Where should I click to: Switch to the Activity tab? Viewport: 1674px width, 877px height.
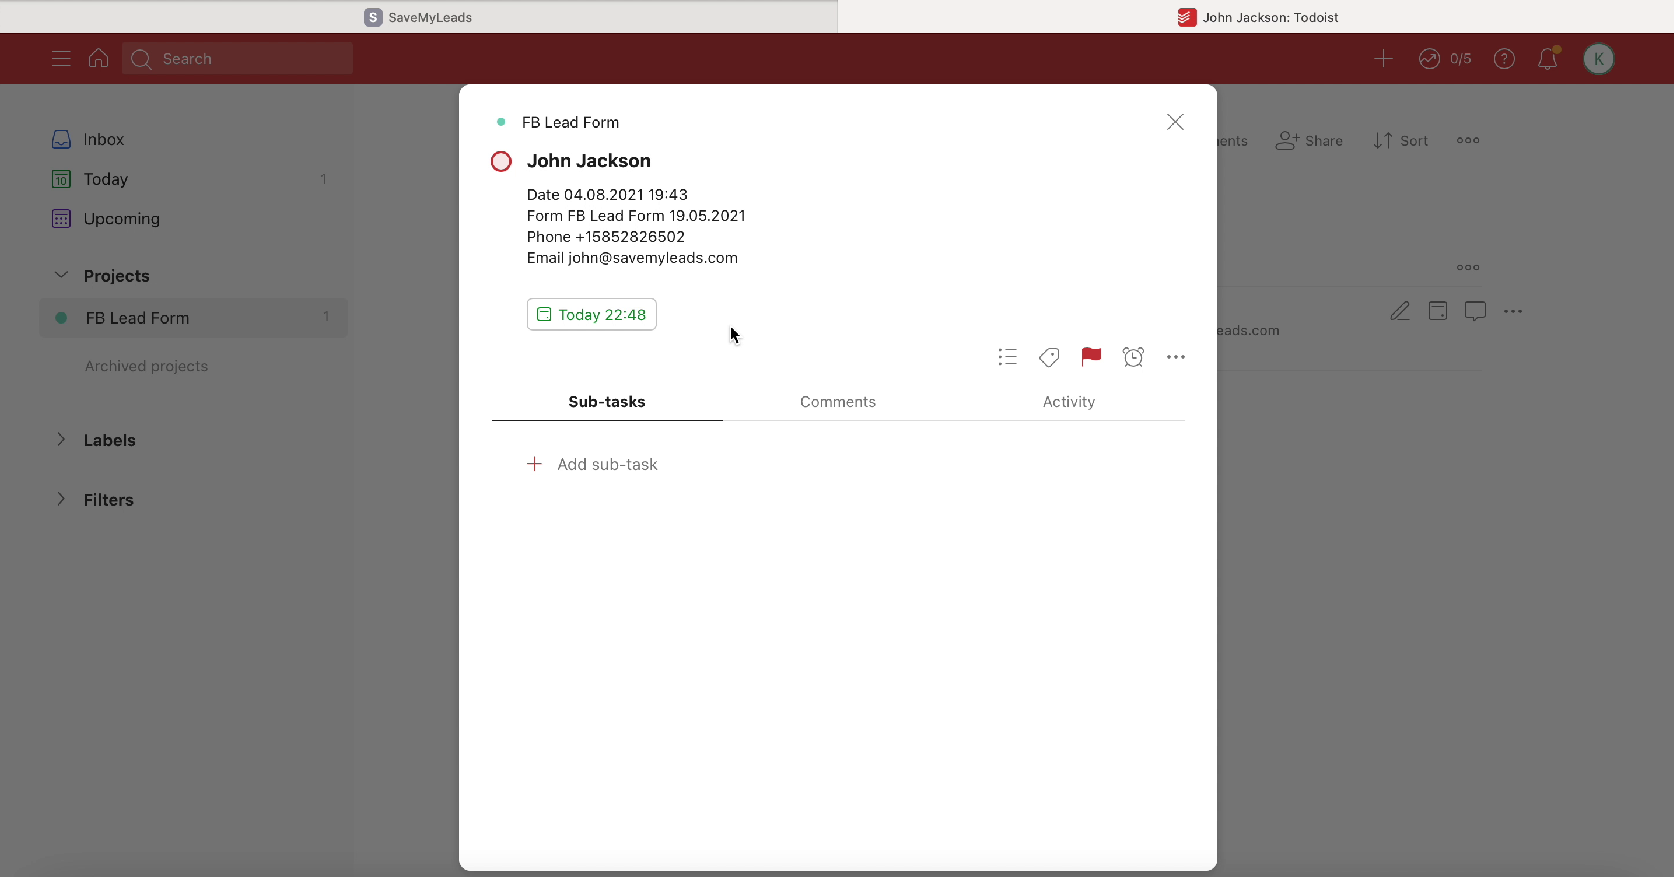1069,402
